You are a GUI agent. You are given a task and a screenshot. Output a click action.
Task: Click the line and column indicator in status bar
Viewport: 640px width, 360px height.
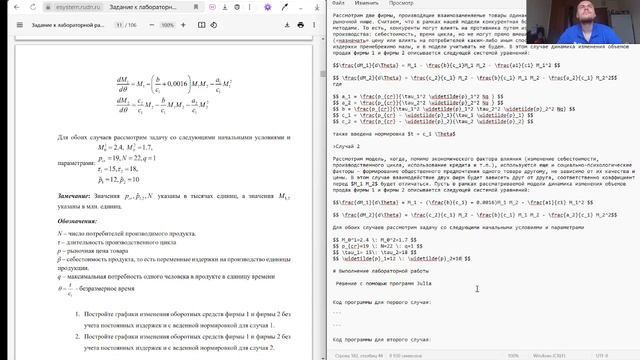359,356
